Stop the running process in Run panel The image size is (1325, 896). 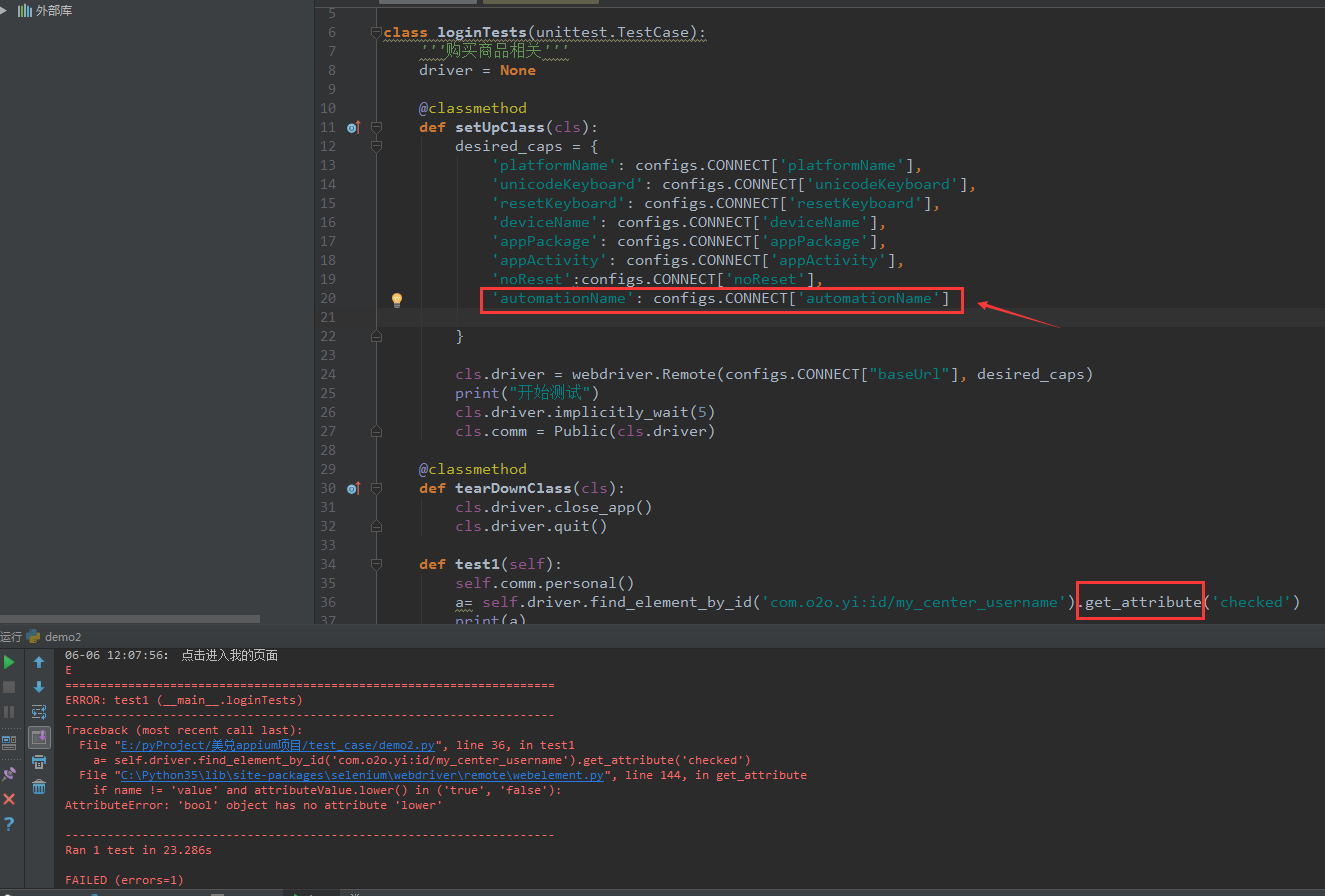click(9, 687)
